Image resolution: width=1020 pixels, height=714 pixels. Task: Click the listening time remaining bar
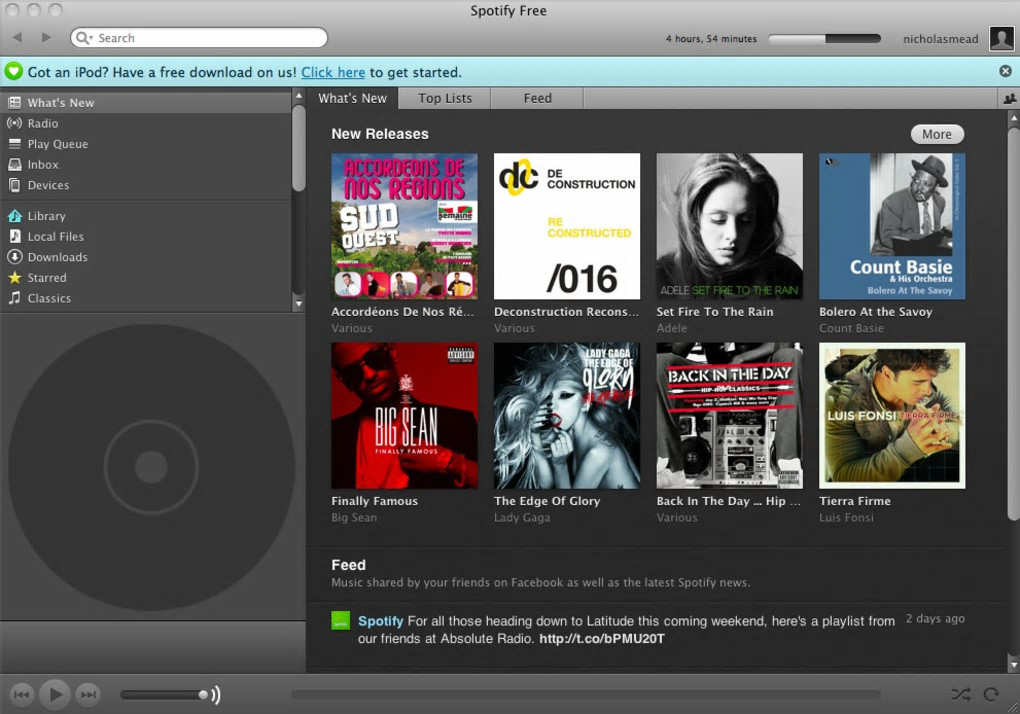click(x=824, y=39)
